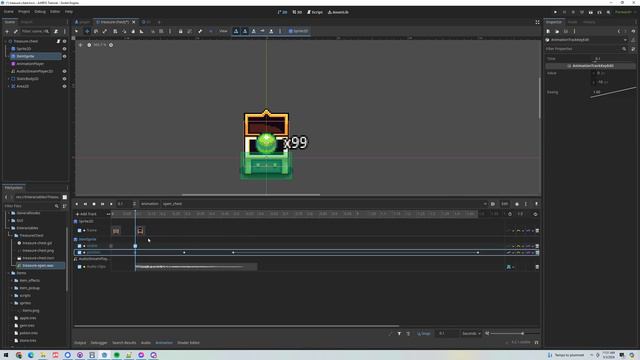Open the Debugger bottom panel
The width and height of the screenshot is (640, 360).
99,343
